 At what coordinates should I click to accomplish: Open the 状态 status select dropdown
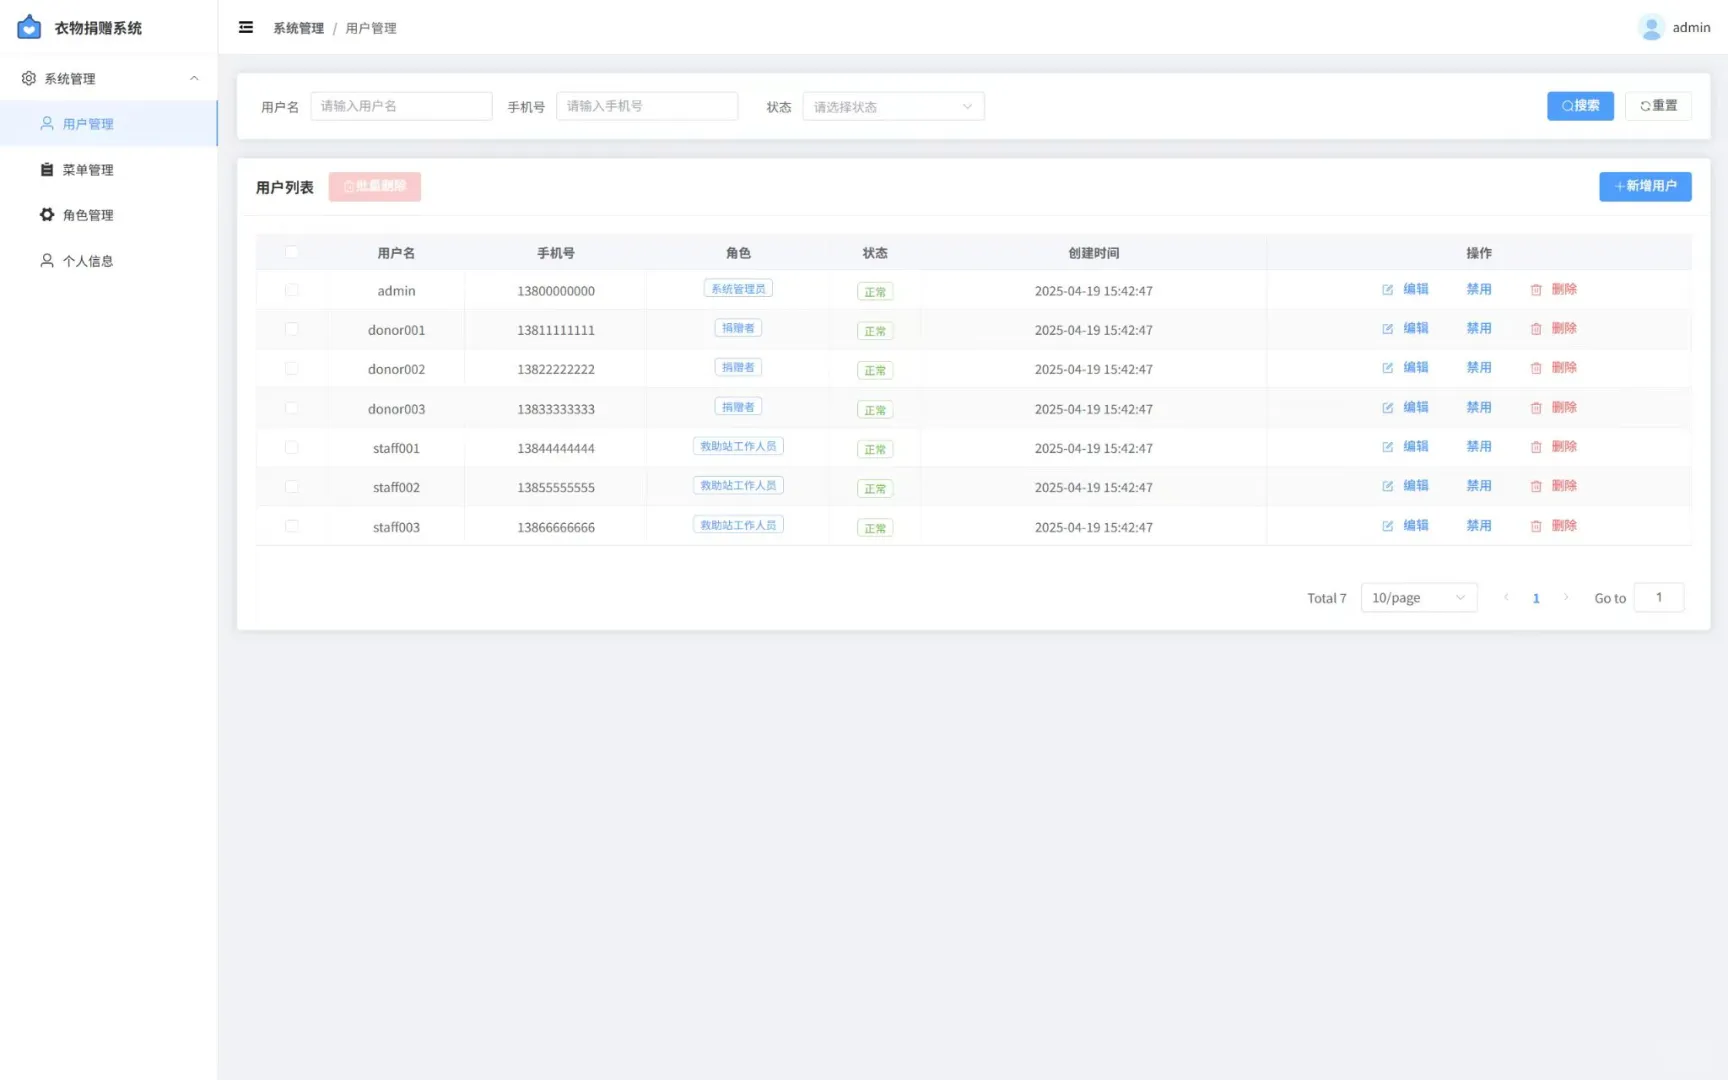pos(893,106)
